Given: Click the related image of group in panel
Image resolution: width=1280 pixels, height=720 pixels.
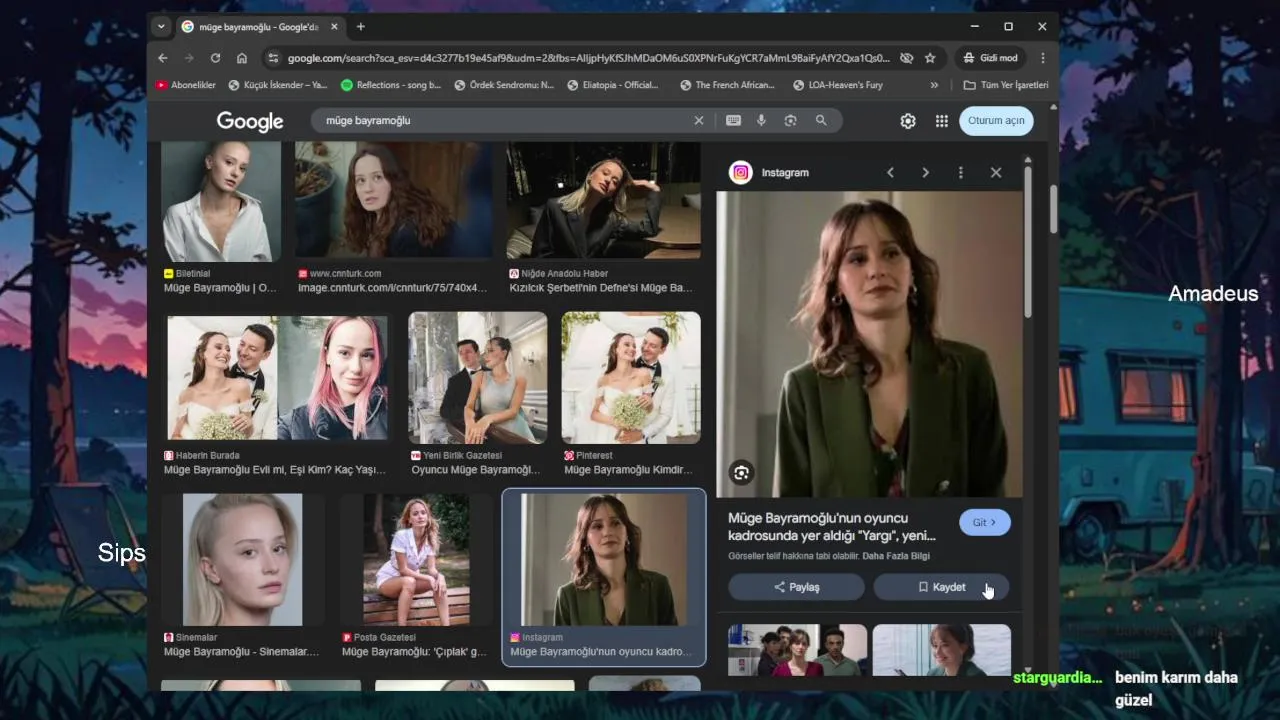Looking at the screenshot, I should 797,650.
